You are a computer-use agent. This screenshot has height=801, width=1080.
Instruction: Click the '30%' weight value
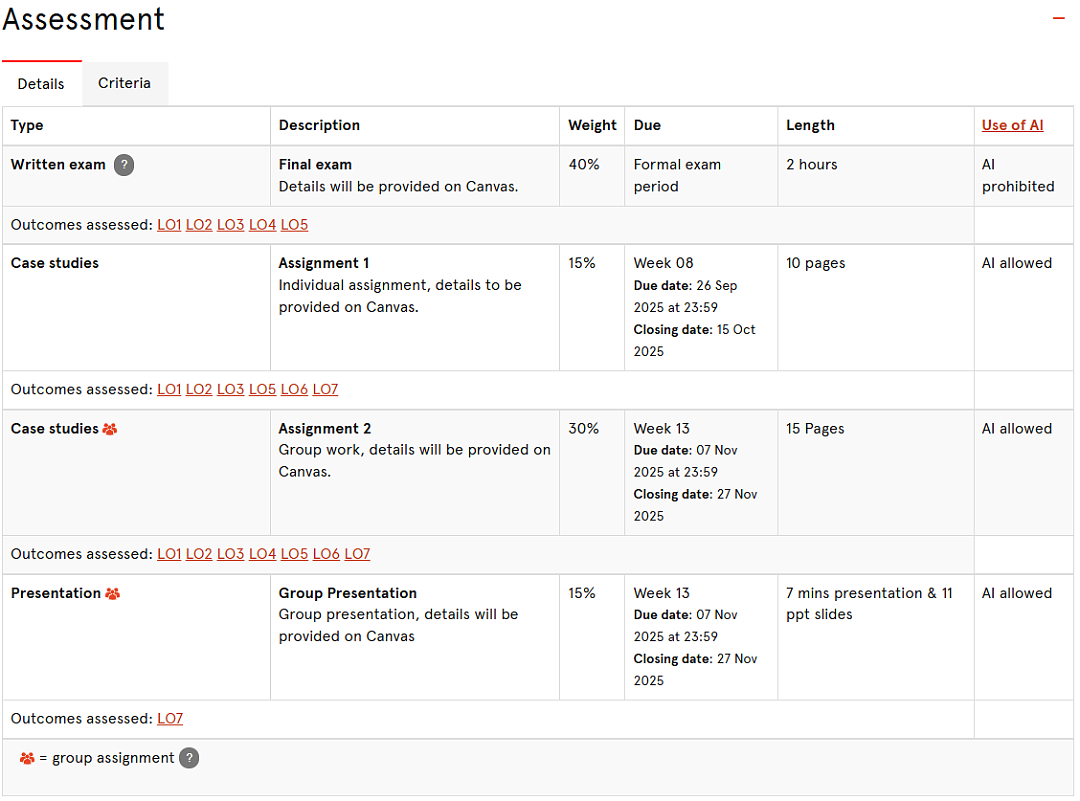[584, 429]
